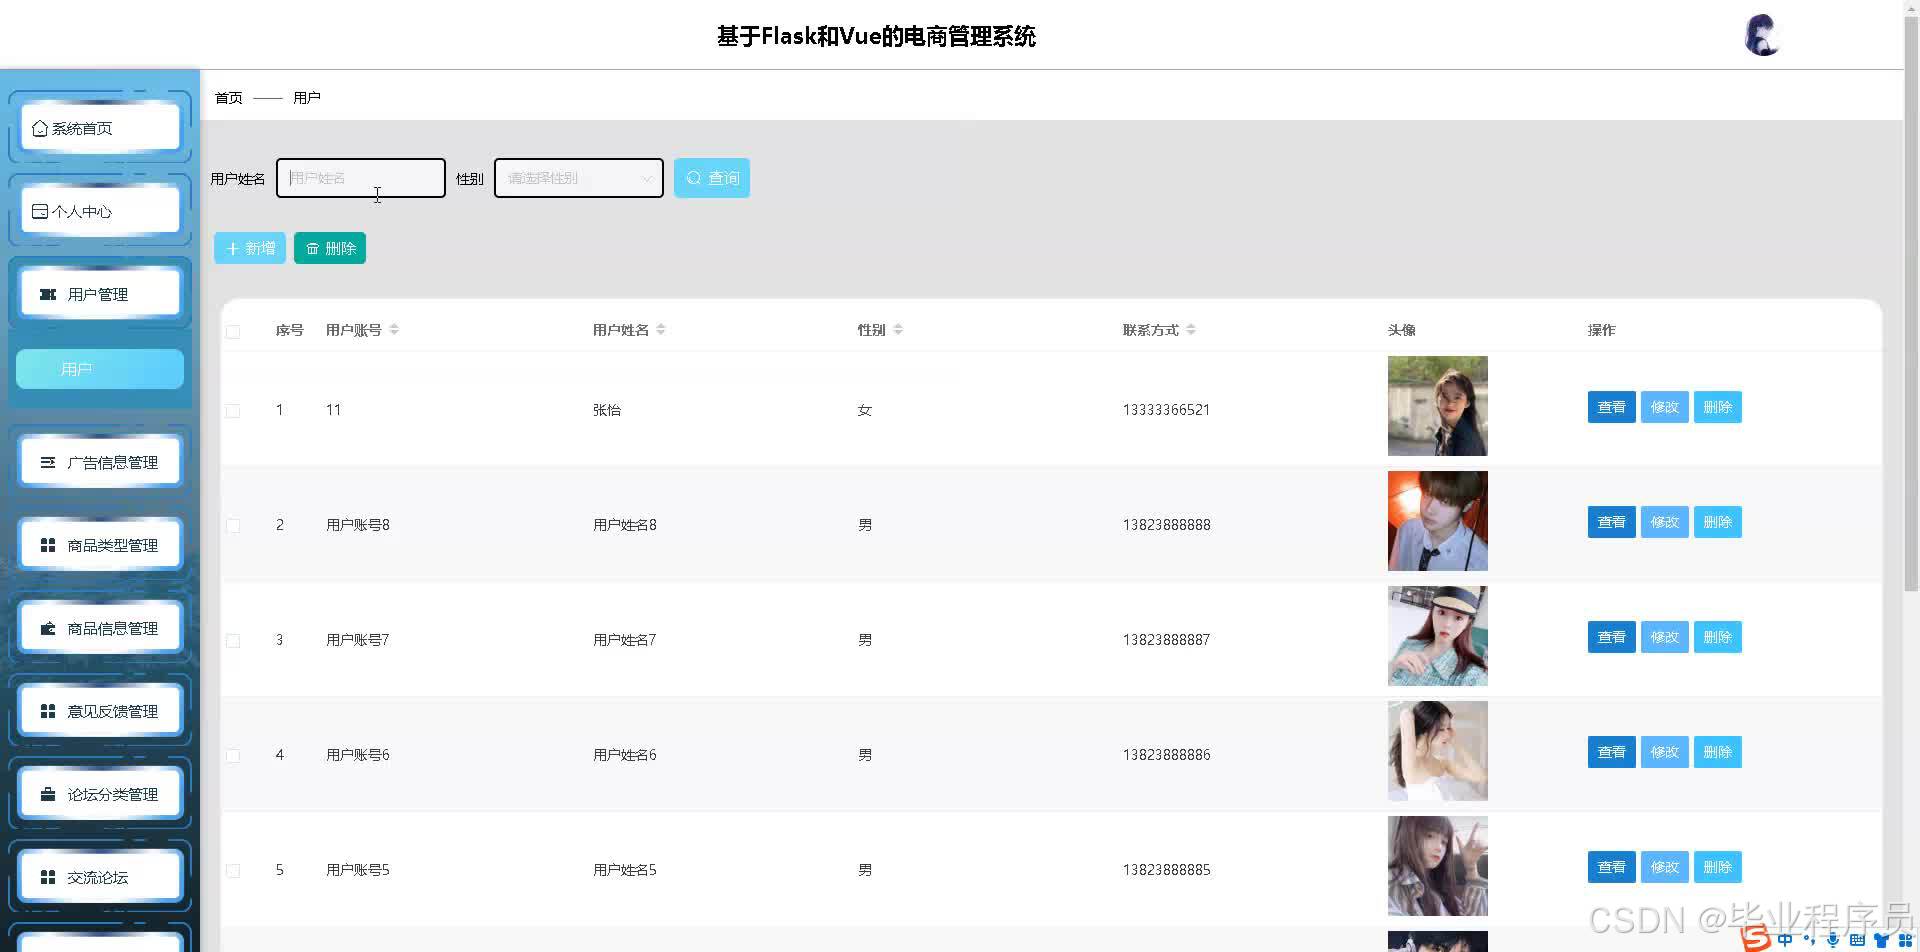Sort by 性别 column arrows
The height and width of the screenshot is (952, 1920).
click(898, 329)
